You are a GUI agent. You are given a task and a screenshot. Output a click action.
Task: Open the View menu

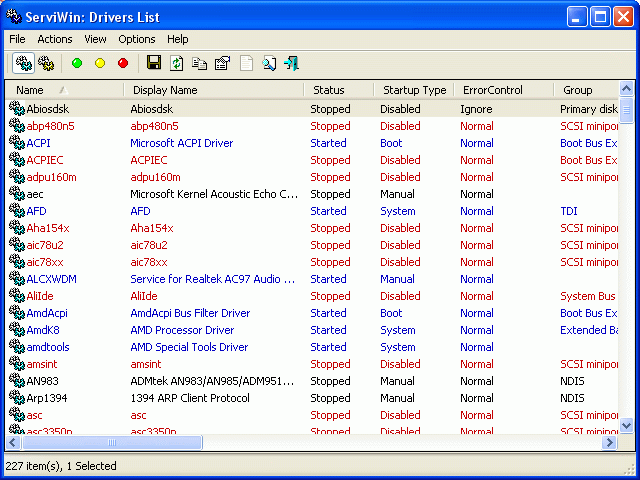(x=95, y=39)
